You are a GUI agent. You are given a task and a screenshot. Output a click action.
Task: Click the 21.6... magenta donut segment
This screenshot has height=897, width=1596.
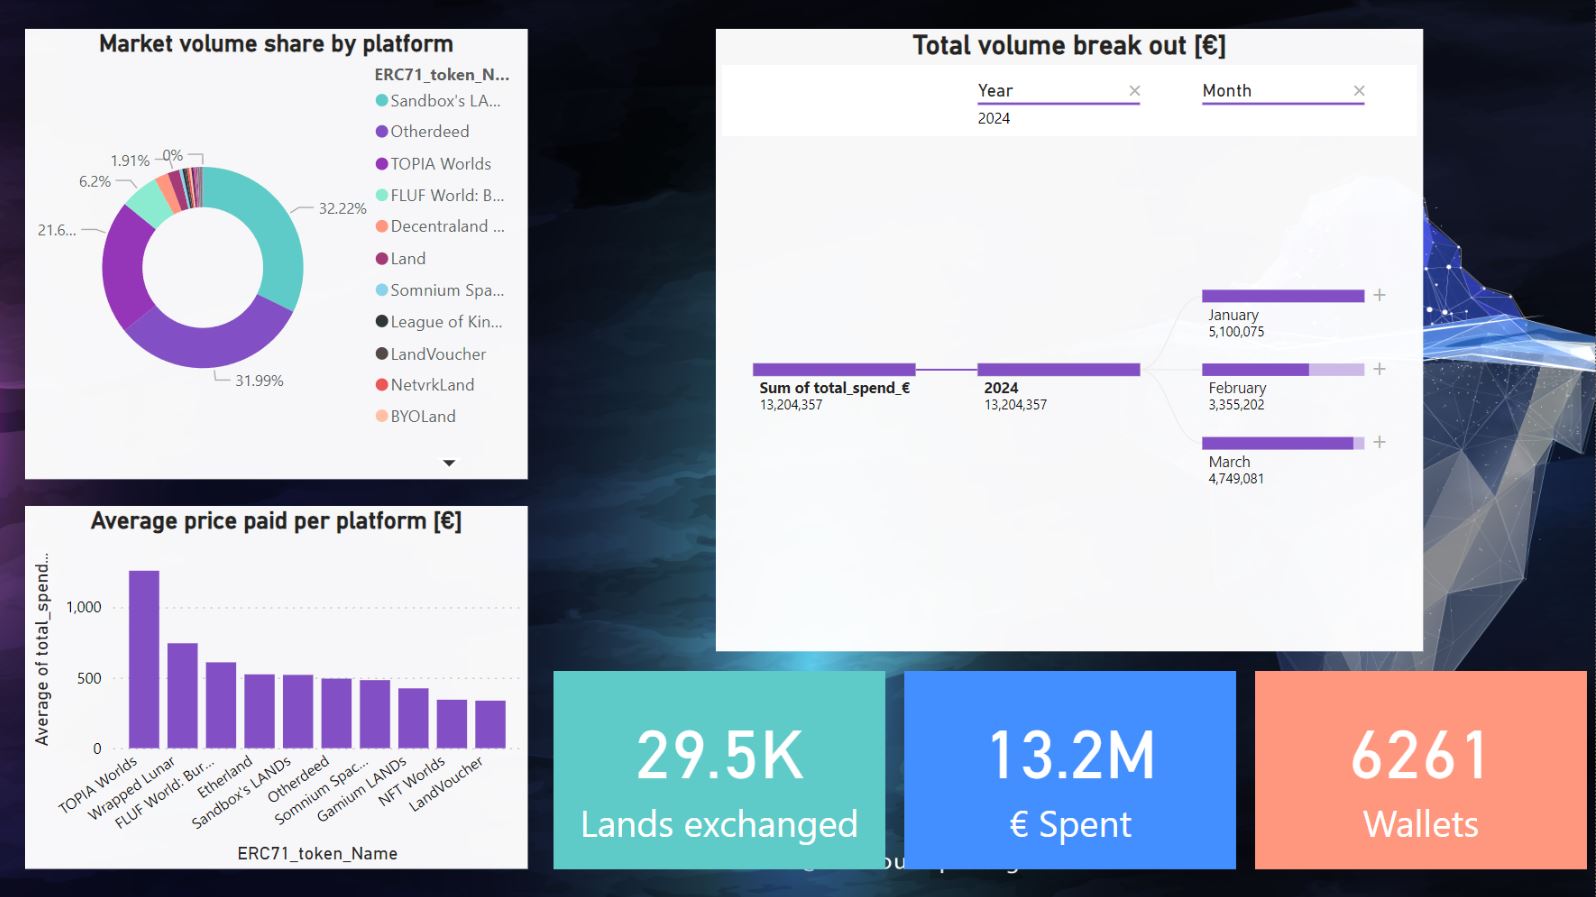(x=123, y=265)
